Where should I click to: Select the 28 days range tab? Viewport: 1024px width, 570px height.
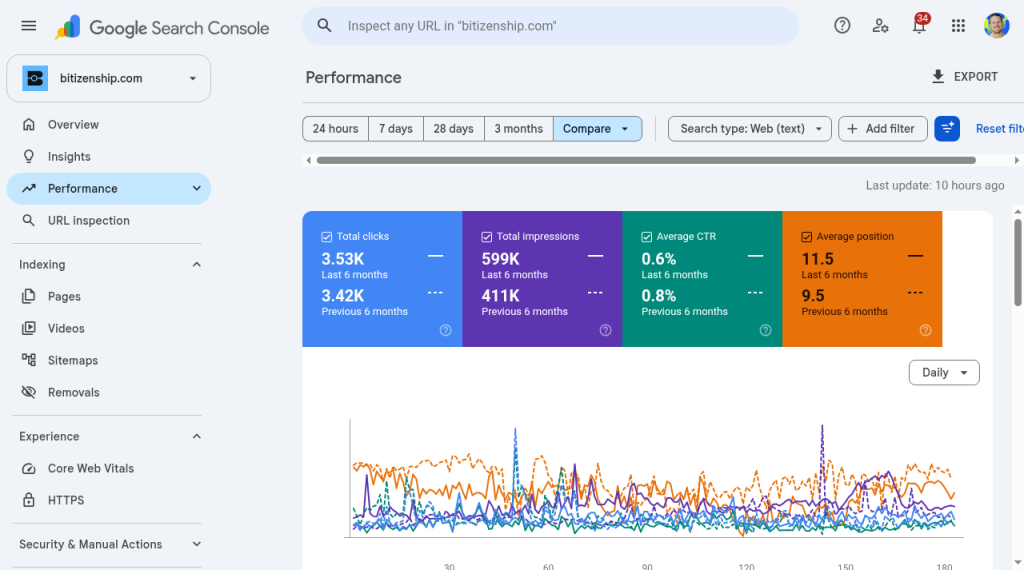click(453, 129)
